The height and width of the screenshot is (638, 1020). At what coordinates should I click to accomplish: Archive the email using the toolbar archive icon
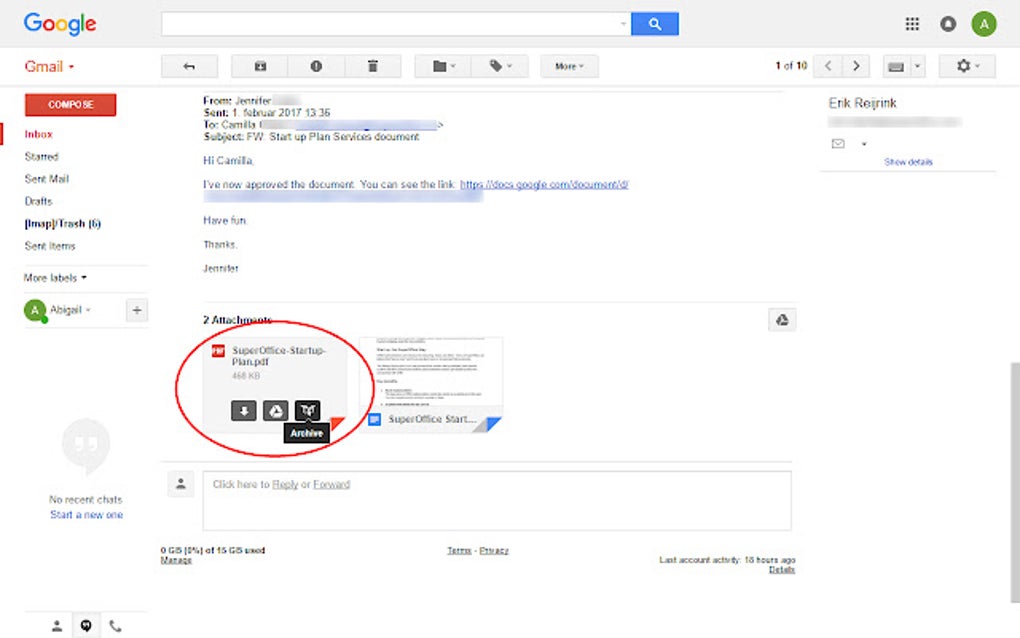point(258,66)
